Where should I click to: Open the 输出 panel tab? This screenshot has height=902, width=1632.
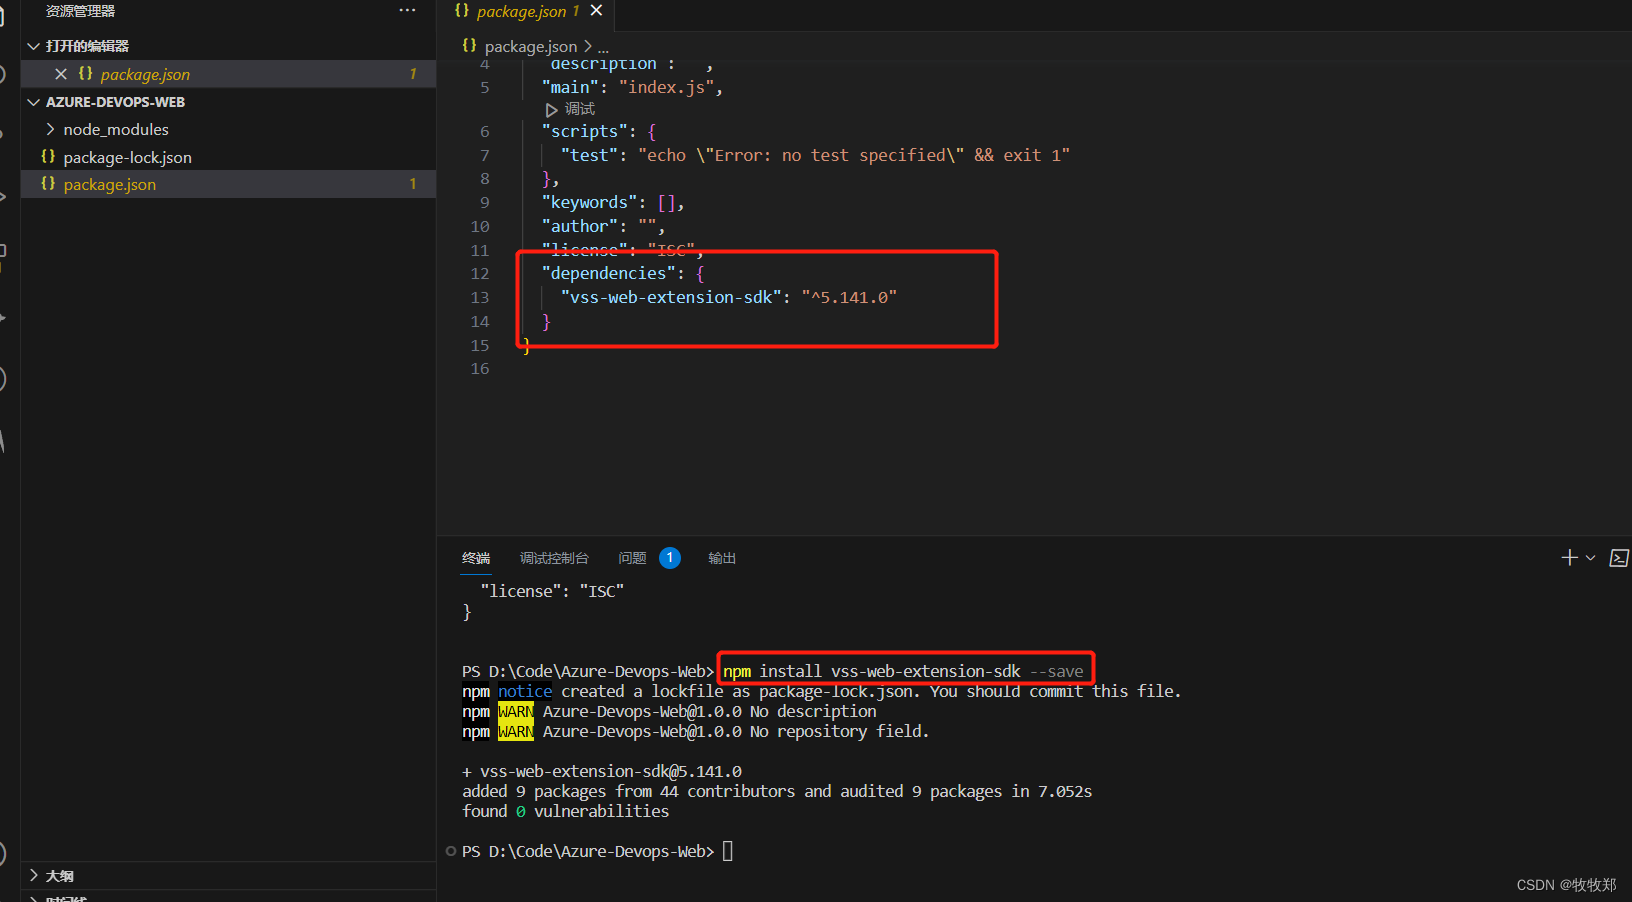tap(721, 558)
